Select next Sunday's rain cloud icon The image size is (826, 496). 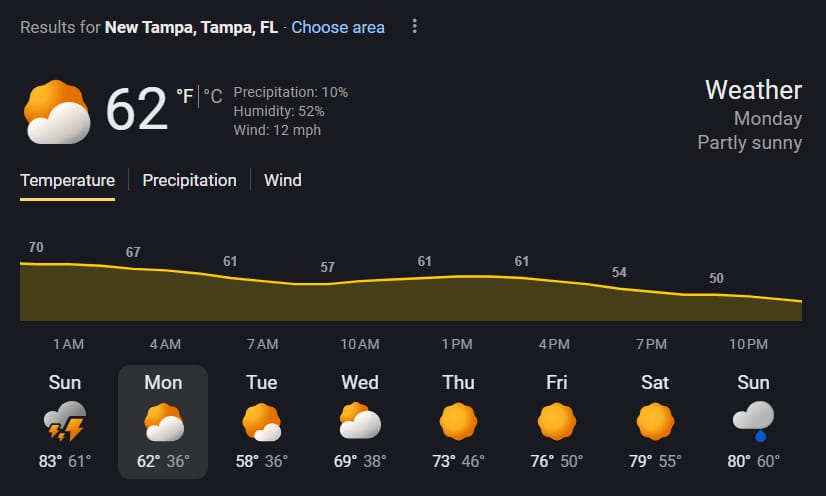752,421
